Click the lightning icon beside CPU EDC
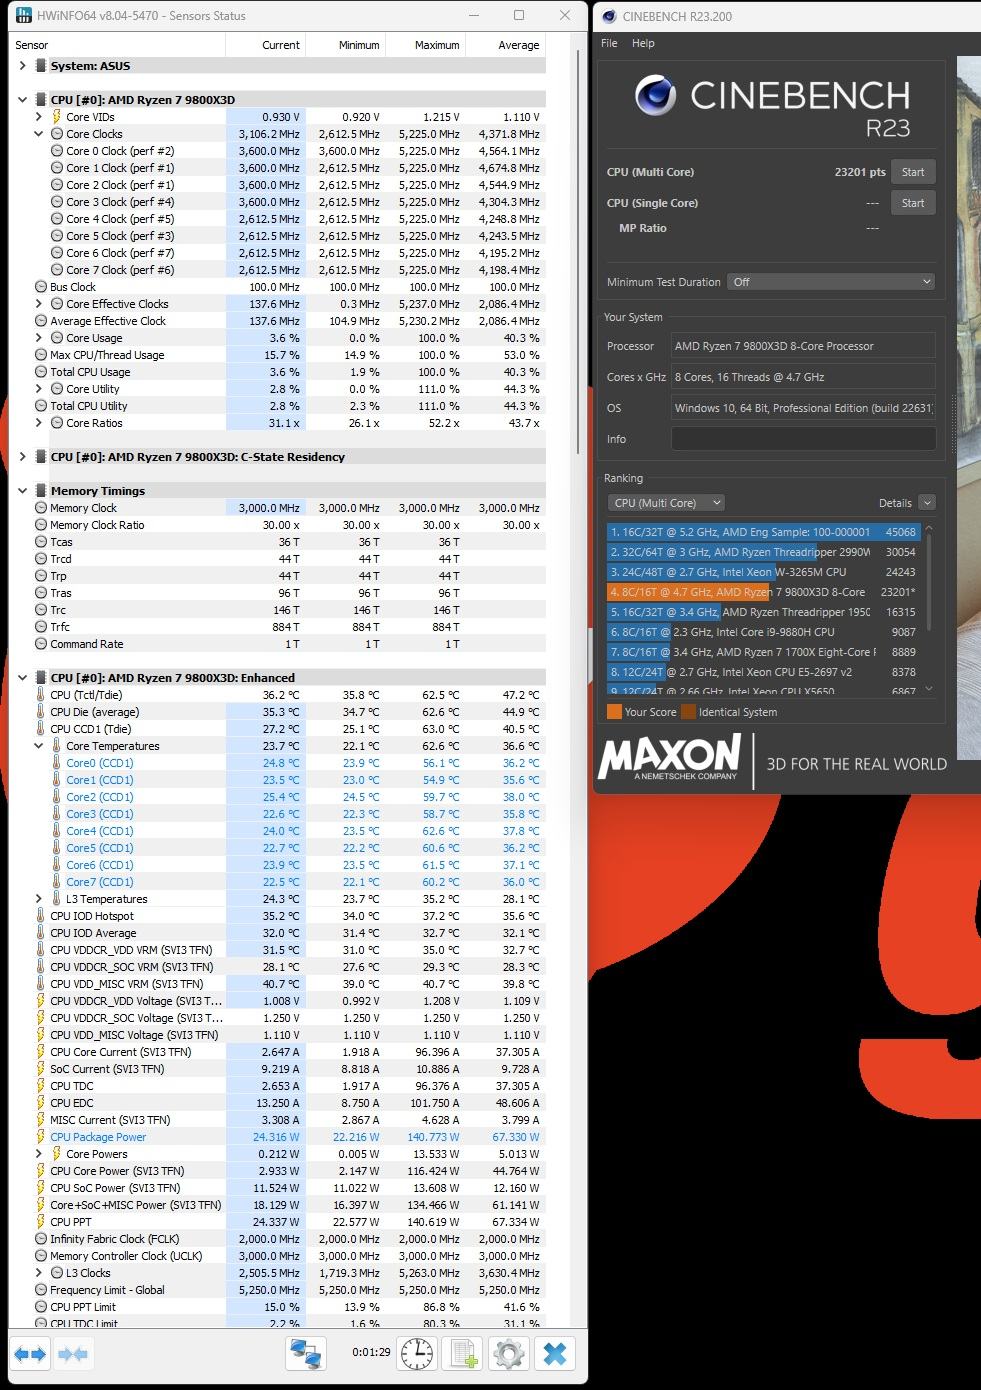 pyautogui.click(x=41, y=1103)
